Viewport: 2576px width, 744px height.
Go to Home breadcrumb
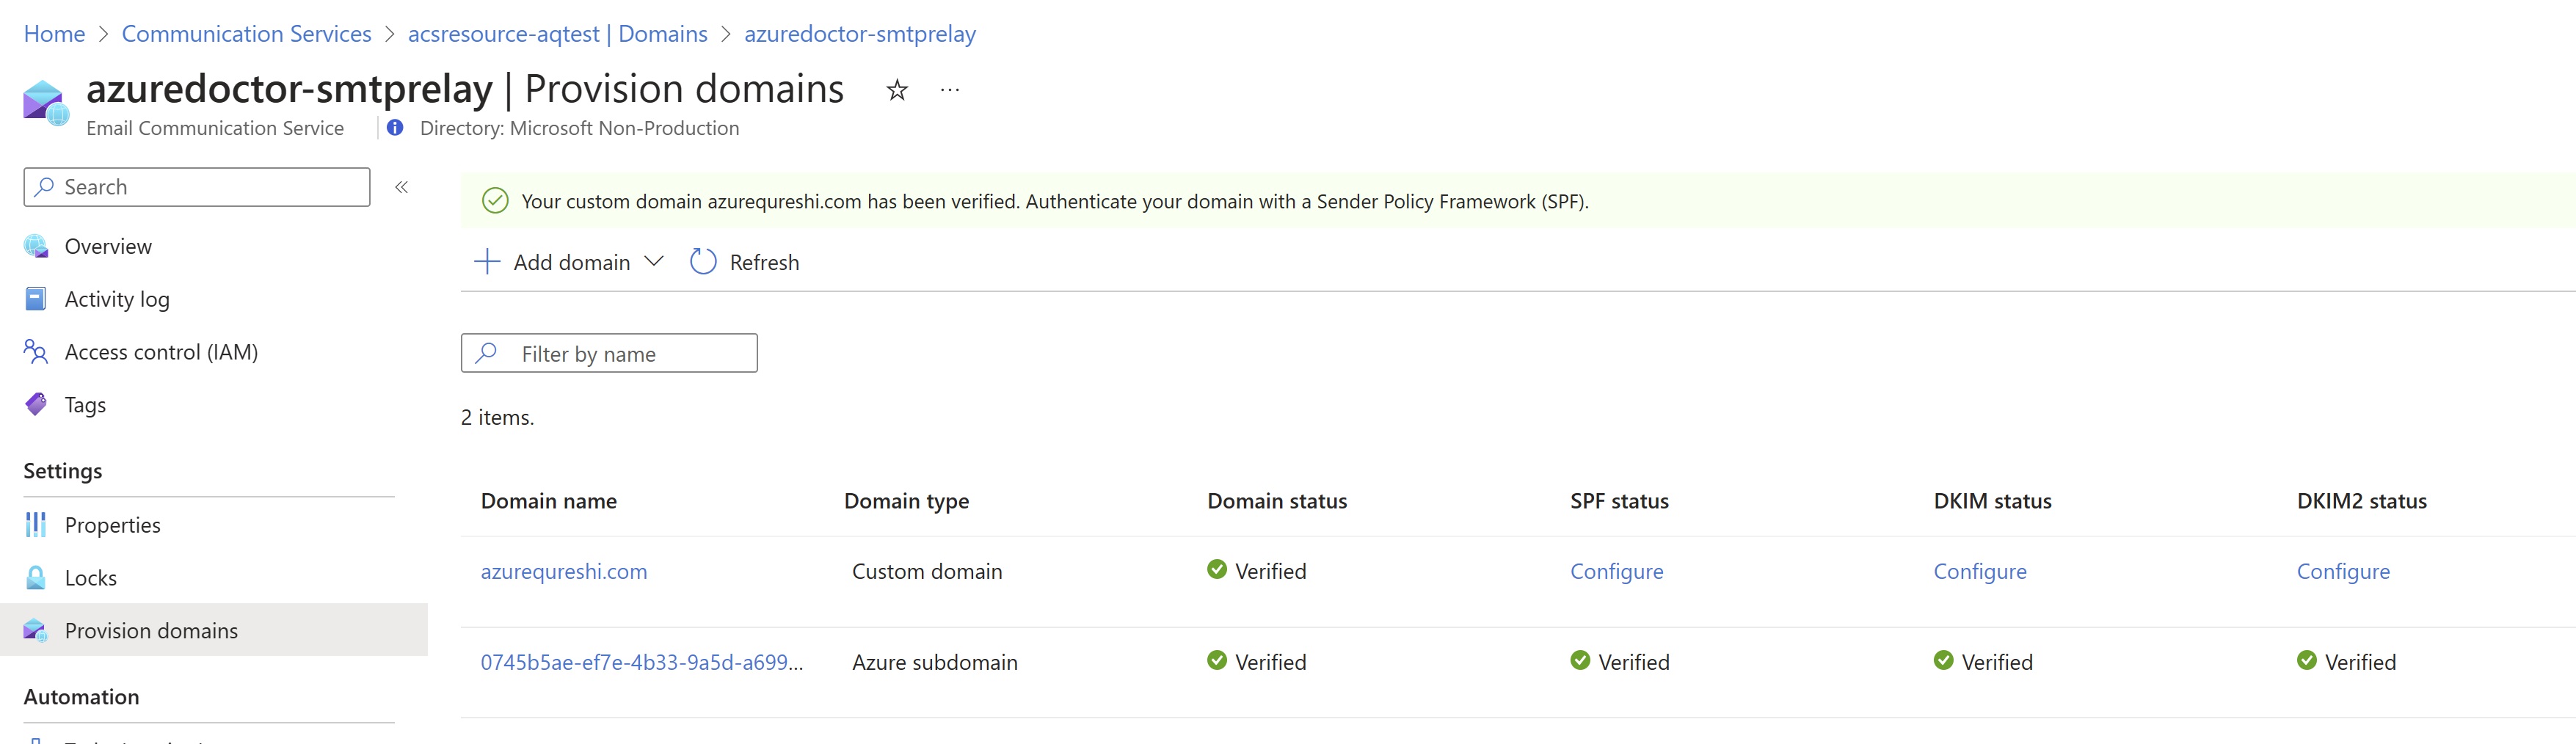[54, 34]
